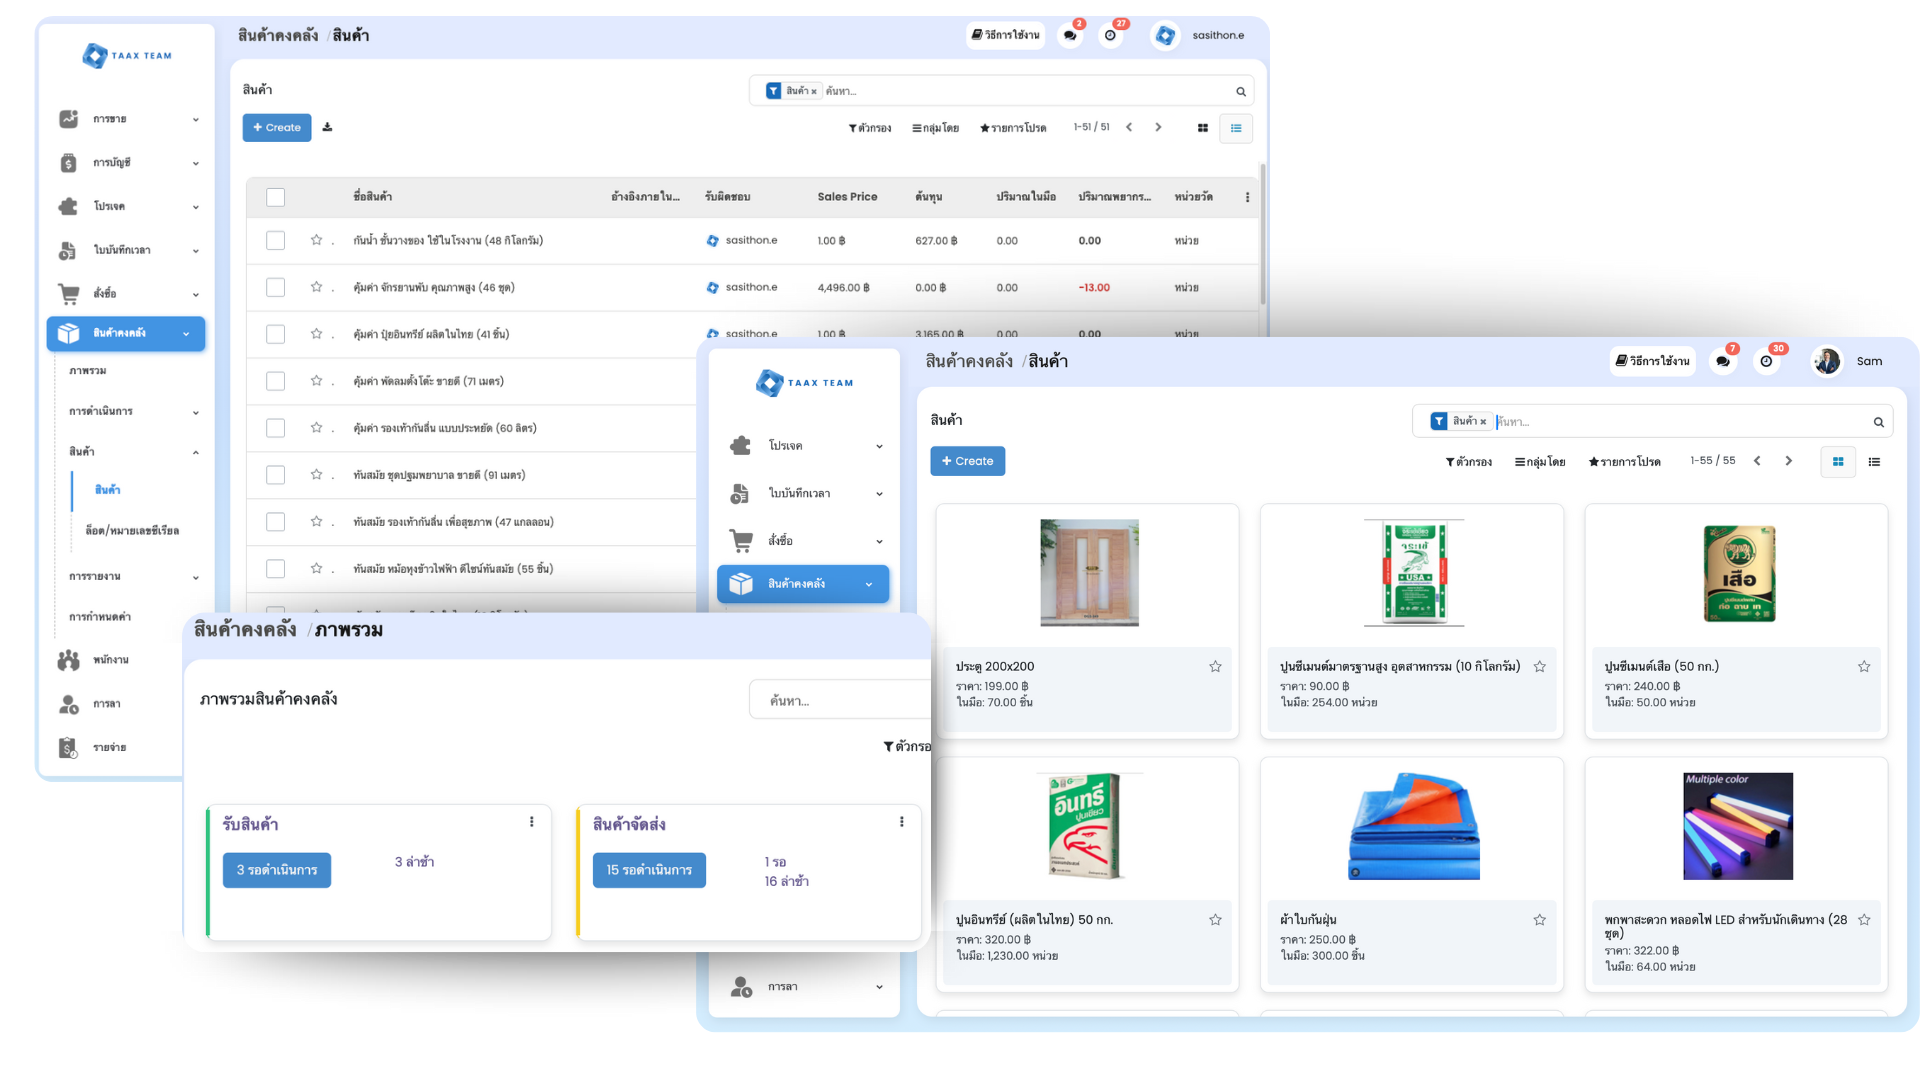This screenshot has height=1082, width=1920.
Task: Open ประตู 200x200 product image
Action: [x=1089, y=573]
